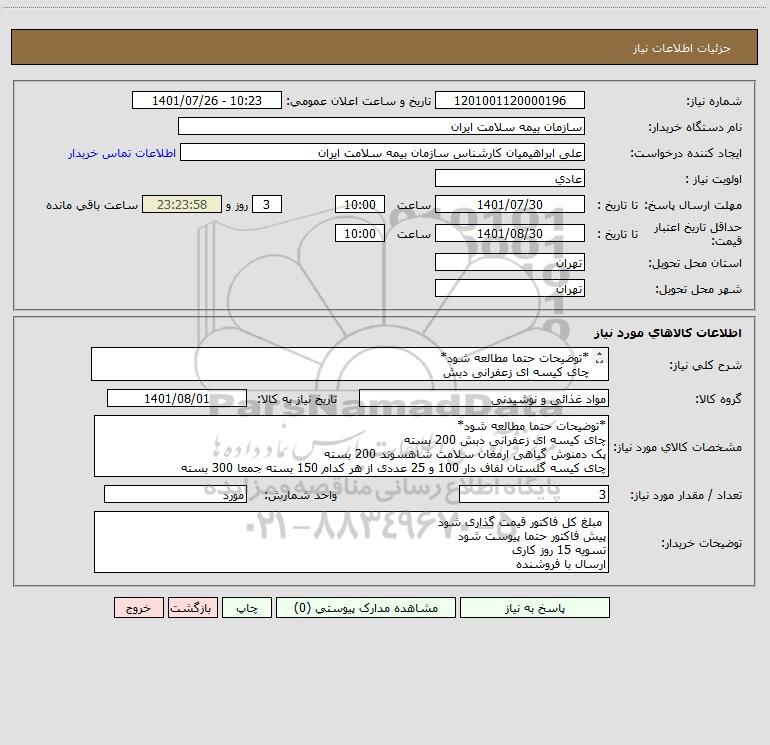Click the ساعت باقی مانده label

92,205
